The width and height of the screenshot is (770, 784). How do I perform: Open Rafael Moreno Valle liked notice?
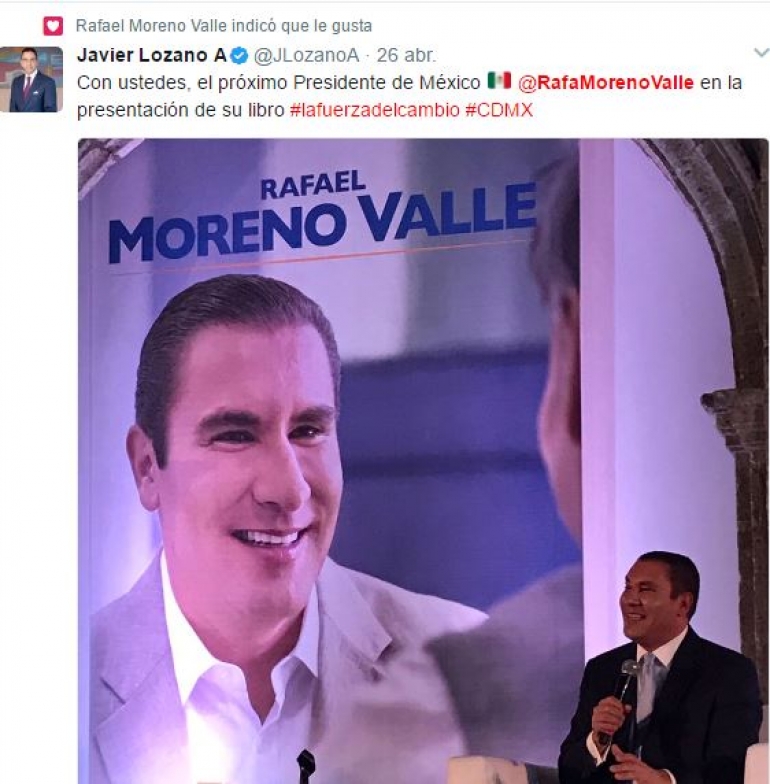click(224, 26)
